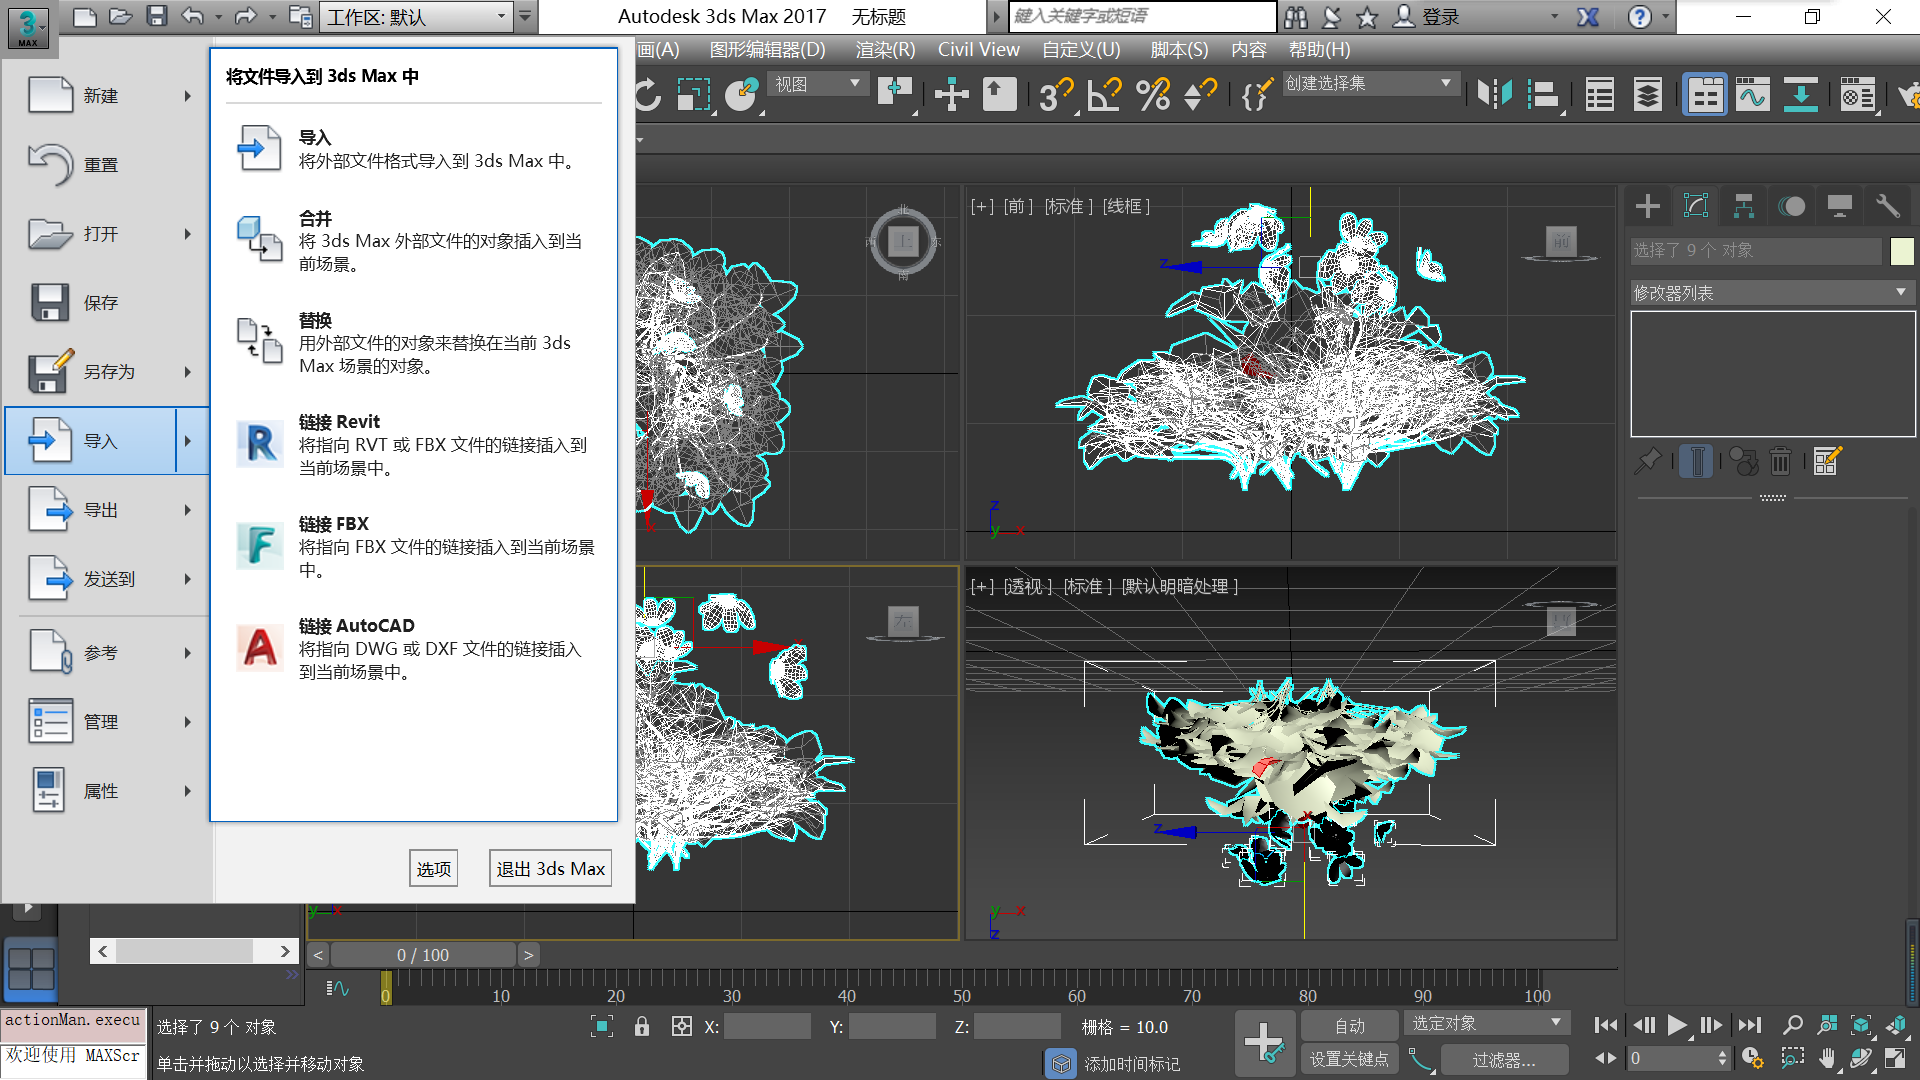Click the 选项 button in import dialog
This screenshot has height=1080, width=1920.
point(433,868)
